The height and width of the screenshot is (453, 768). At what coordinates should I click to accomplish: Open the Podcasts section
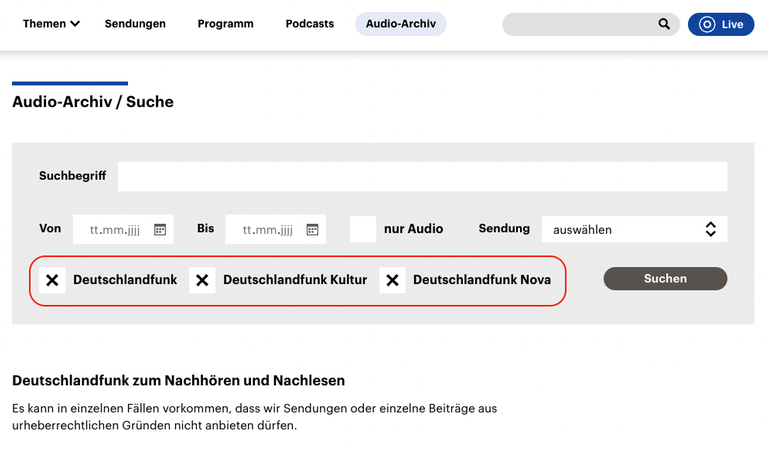coord(310,24)
